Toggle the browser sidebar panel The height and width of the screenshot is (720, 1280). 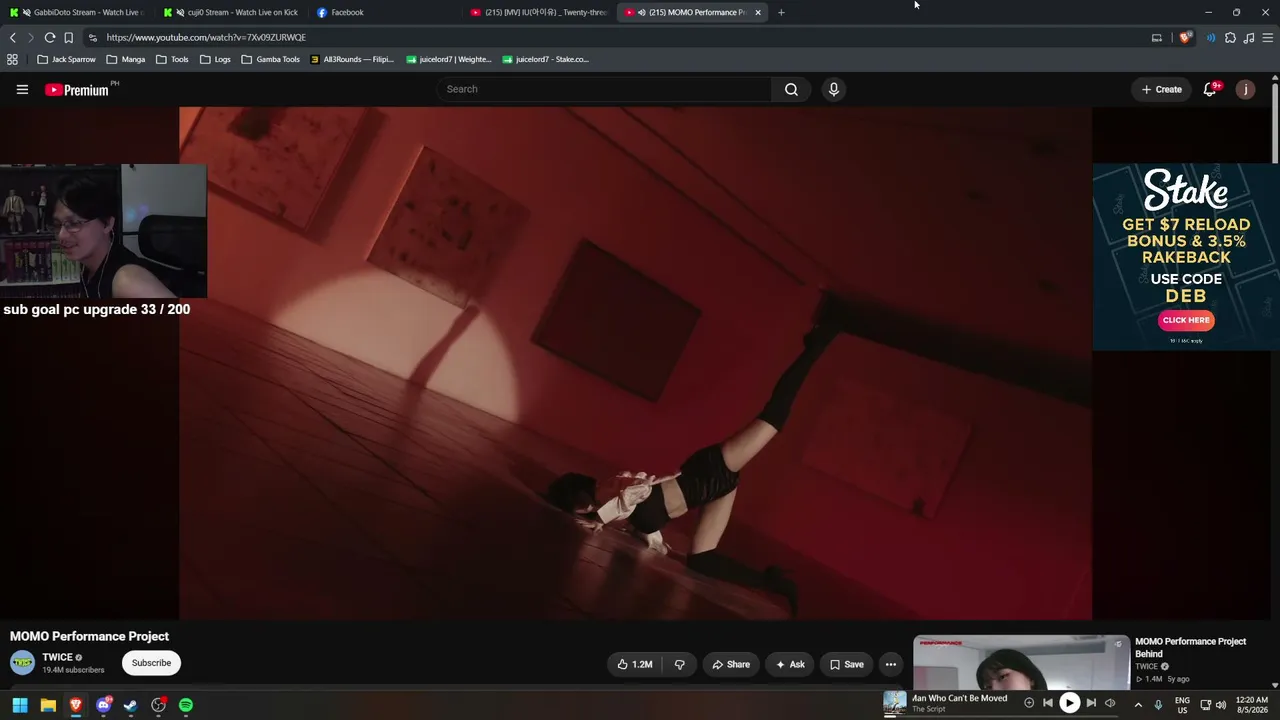1157,37
